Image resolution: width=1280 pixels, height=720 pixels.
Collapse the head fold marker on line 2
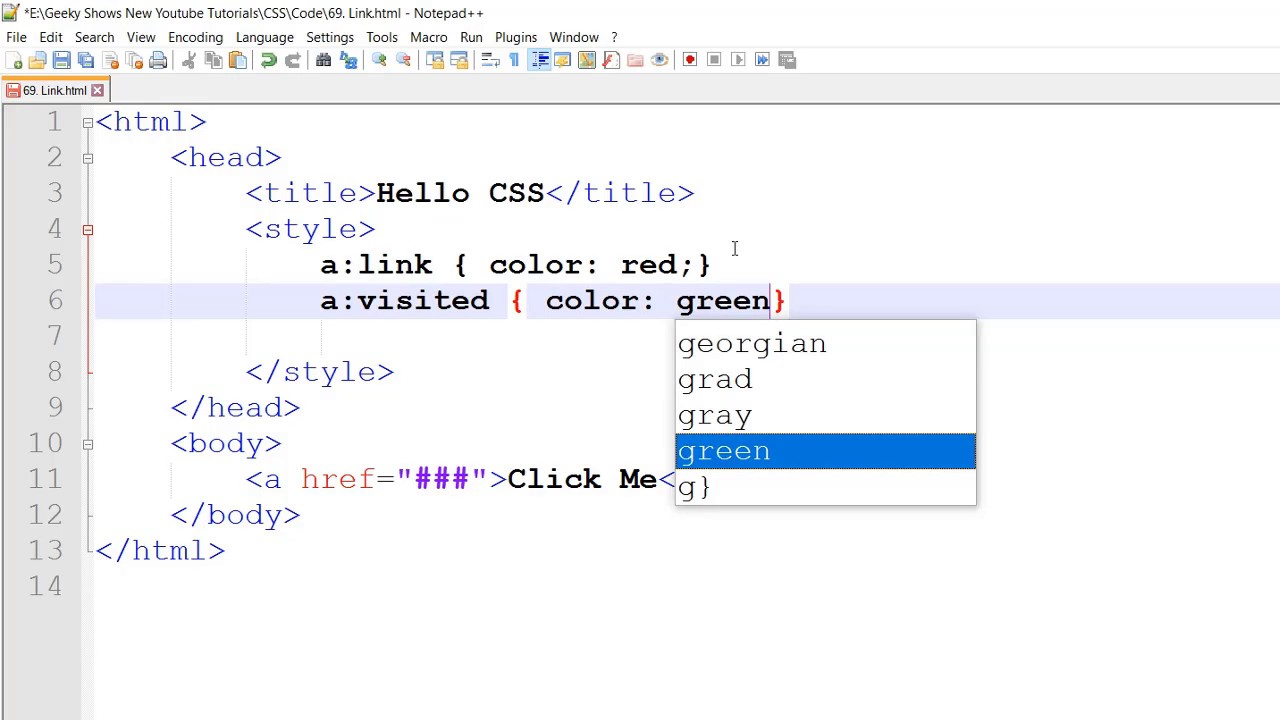[x=88, y=158]
